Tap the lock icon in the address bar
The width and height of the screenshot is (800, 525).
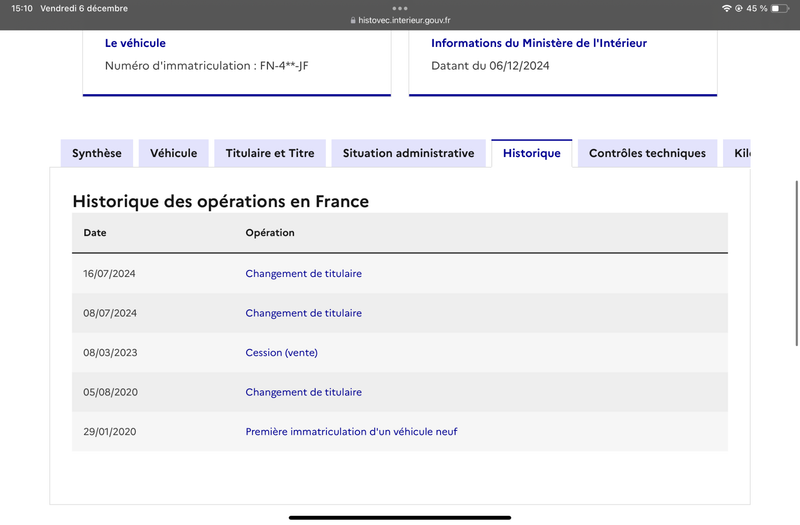(x=353, y=20)
